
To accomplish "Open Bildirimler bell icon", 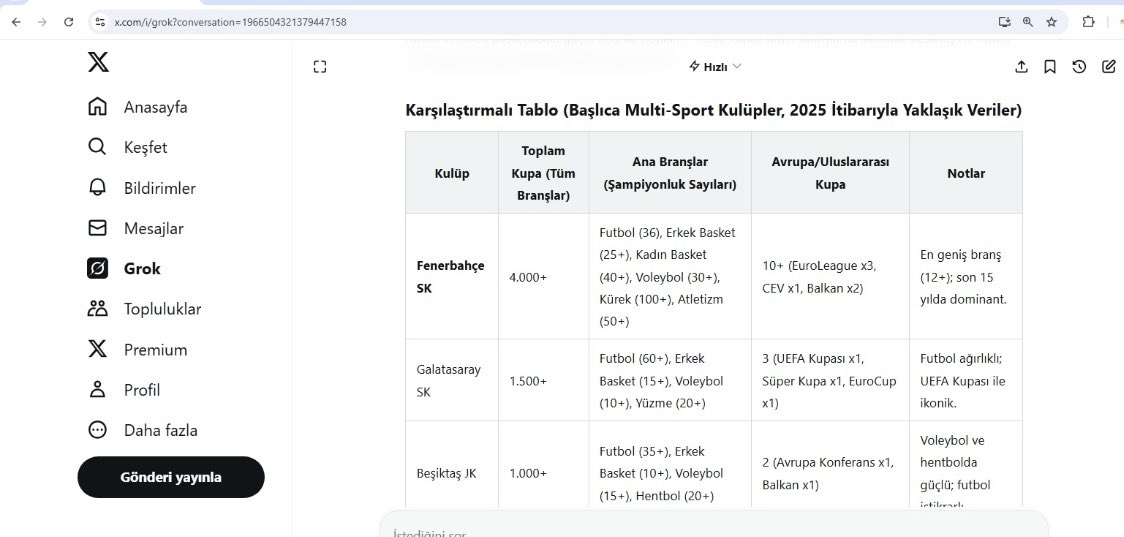I will coord(97,188).
